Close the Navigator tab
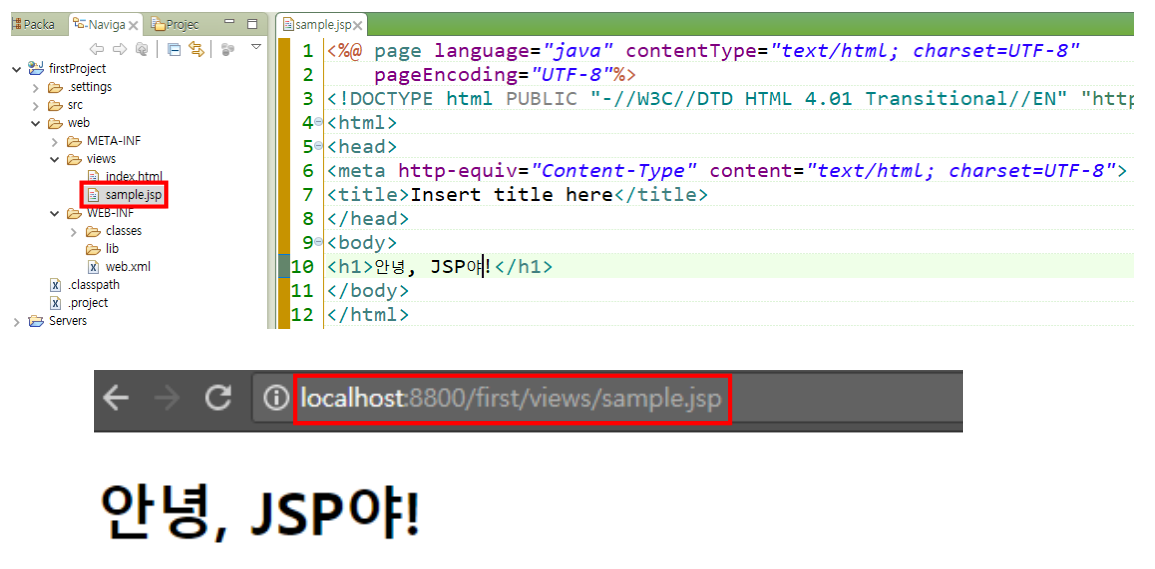The image size is (1155, 569). point(133,25)
